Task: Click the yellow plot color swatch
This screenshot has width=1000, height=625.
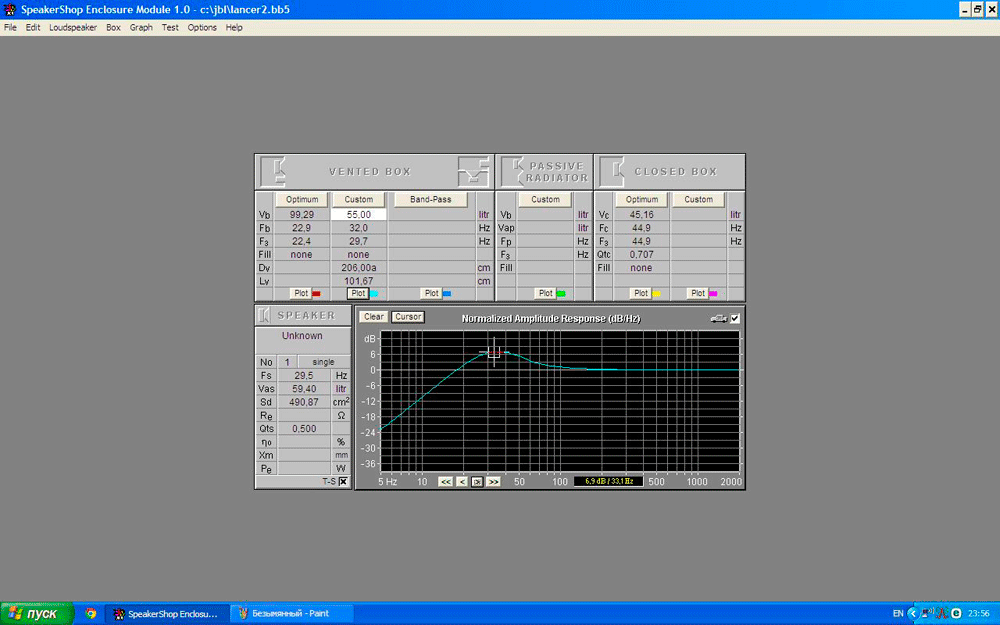Action: click(656, 294)
